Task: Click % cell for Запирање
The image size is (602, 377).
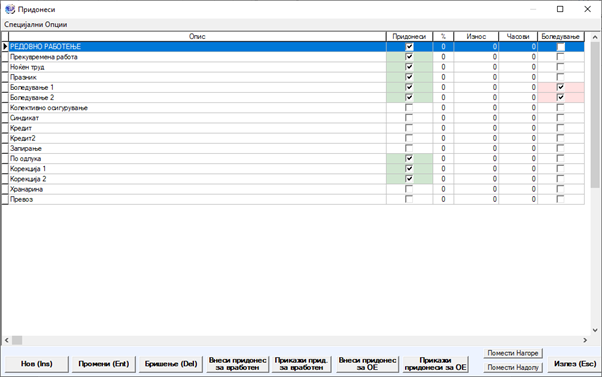Action: click(x=443, y=149)
